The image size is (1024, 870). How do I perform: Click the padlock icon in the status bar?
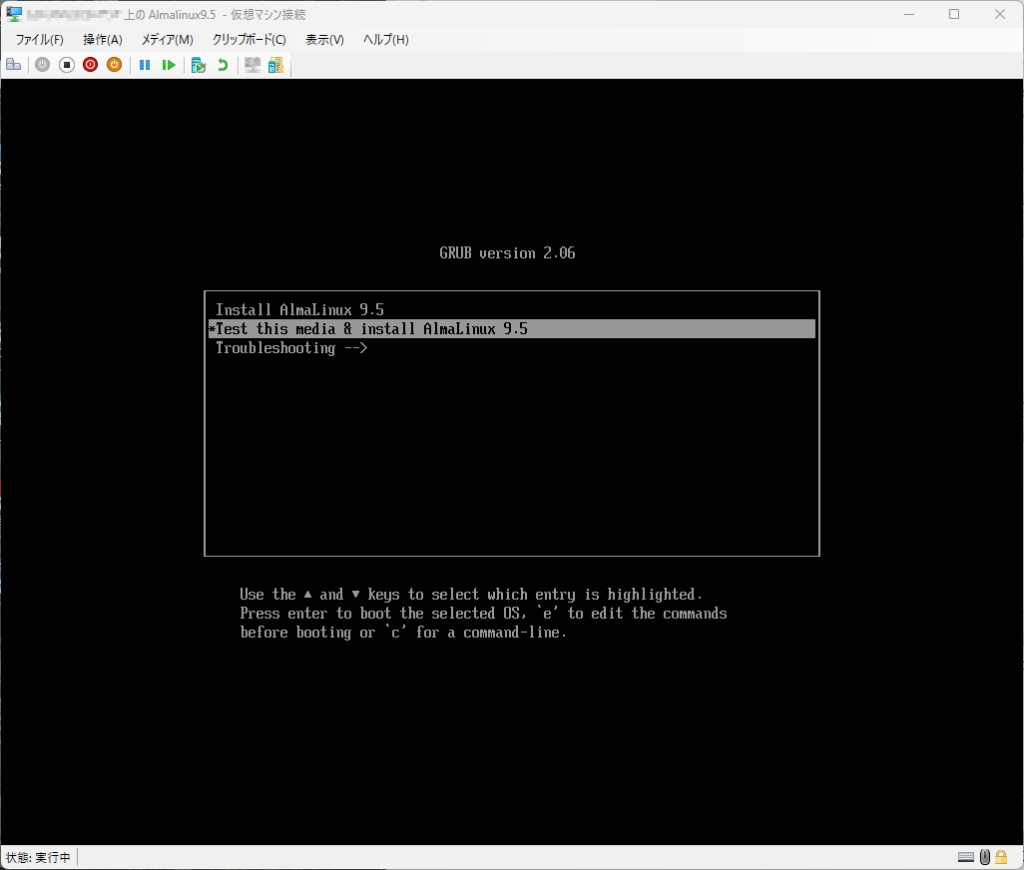pyautogui.click(x=1001, y=857)
